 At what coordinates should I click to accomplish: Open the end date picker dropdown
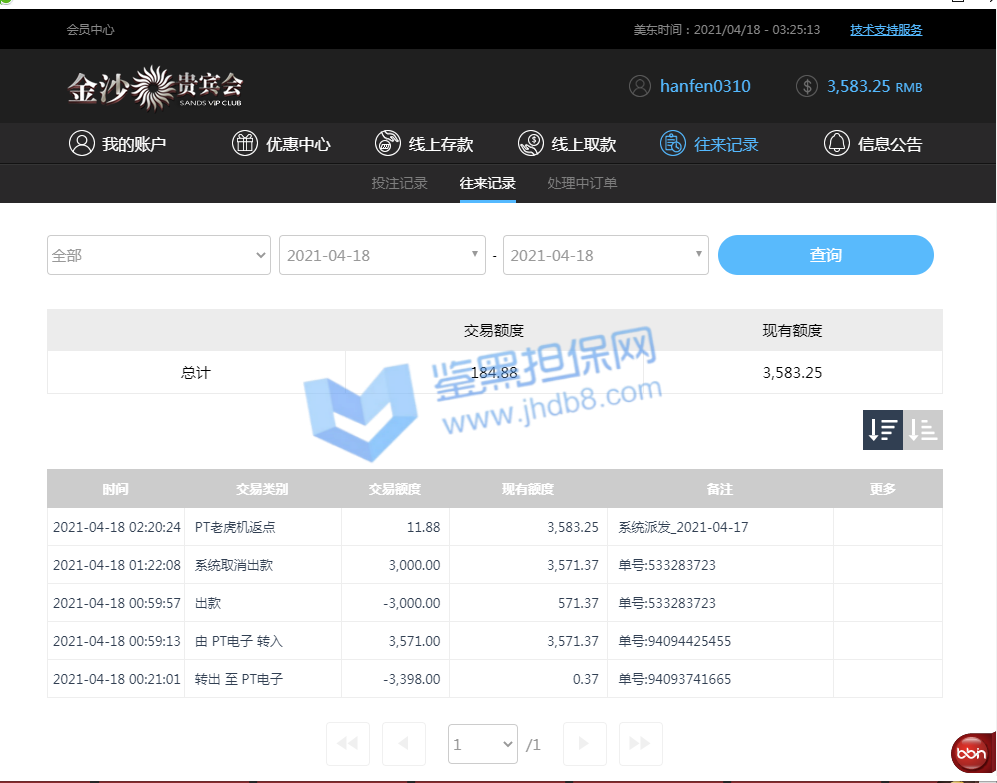[606, 255]
